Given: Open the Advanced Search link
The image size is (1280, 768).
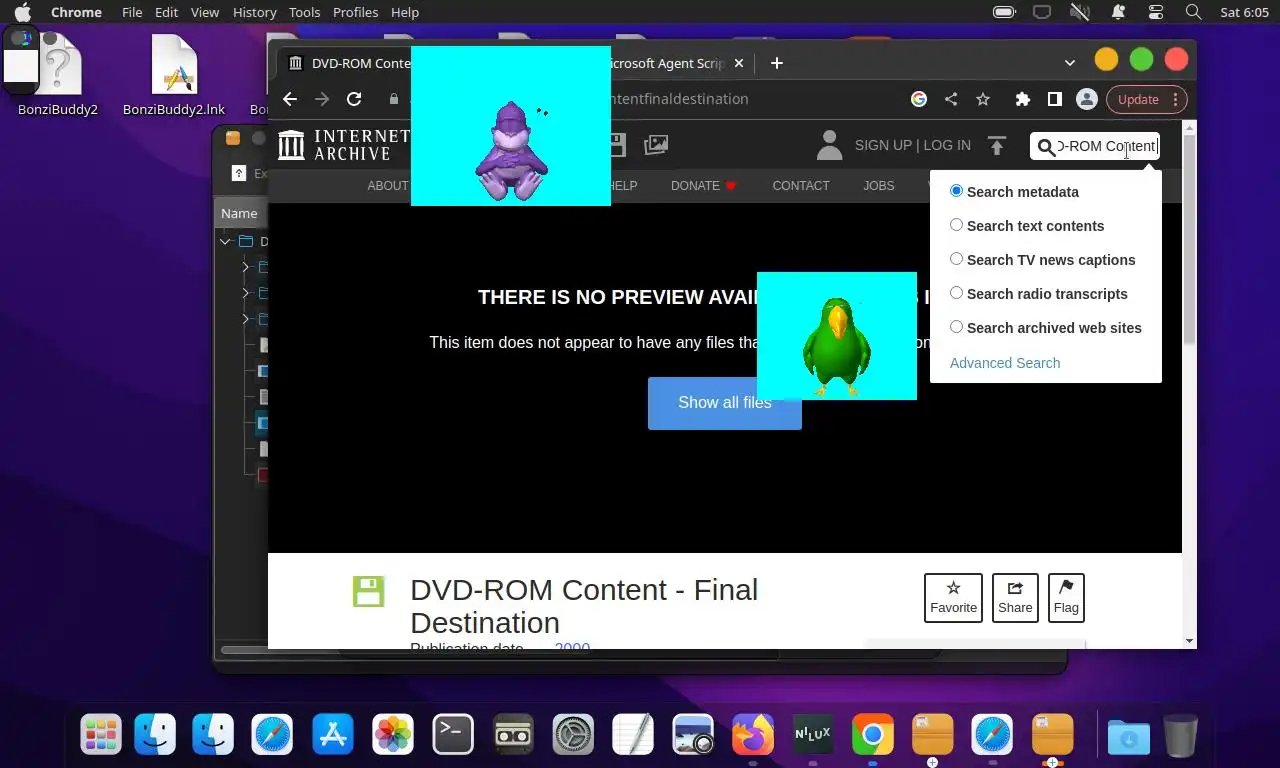Looking at the screenshot, I should coord(1005,363).
